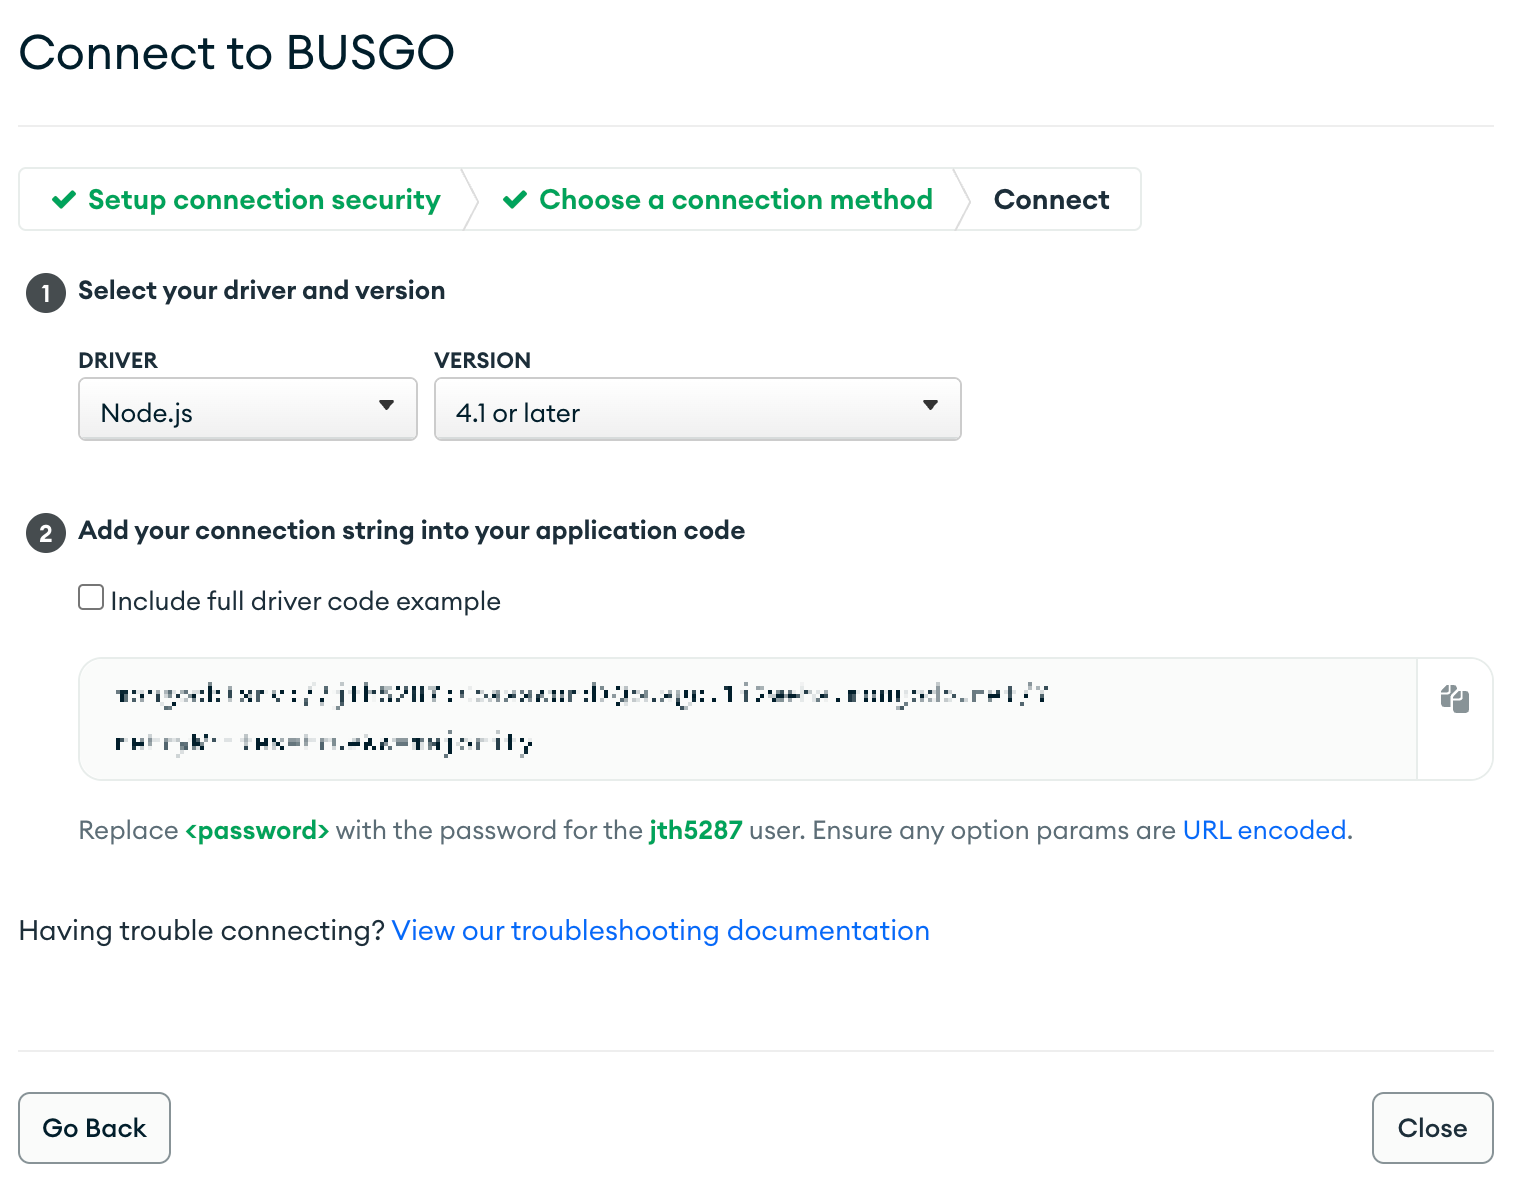Enable Include full driver code example checkbox
The height and width of the screenshot is (1182, 1516).
[x=91, y=598]
